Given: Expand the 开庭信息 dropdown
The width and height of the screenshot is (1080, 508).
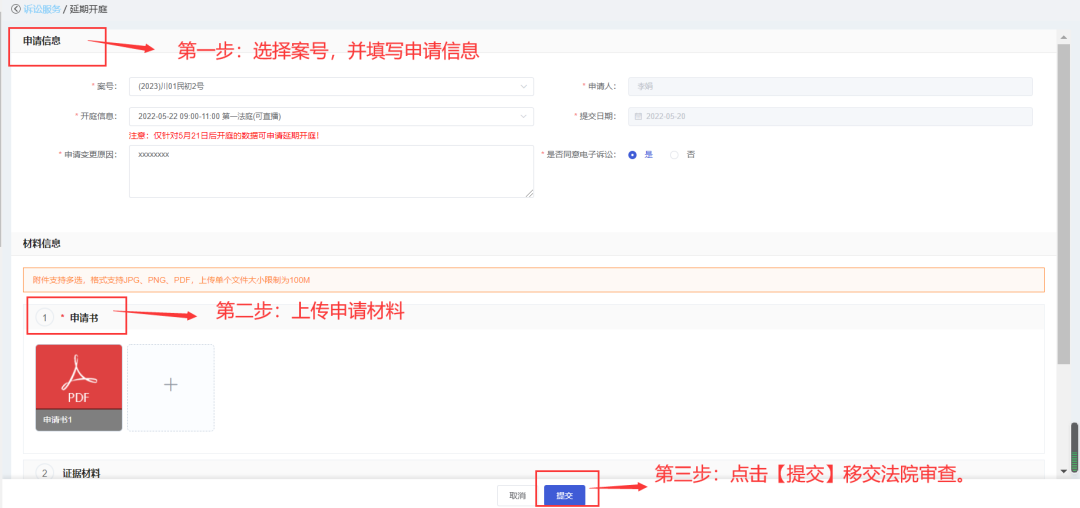Looking at the screenshot, I should coord(331,116).
